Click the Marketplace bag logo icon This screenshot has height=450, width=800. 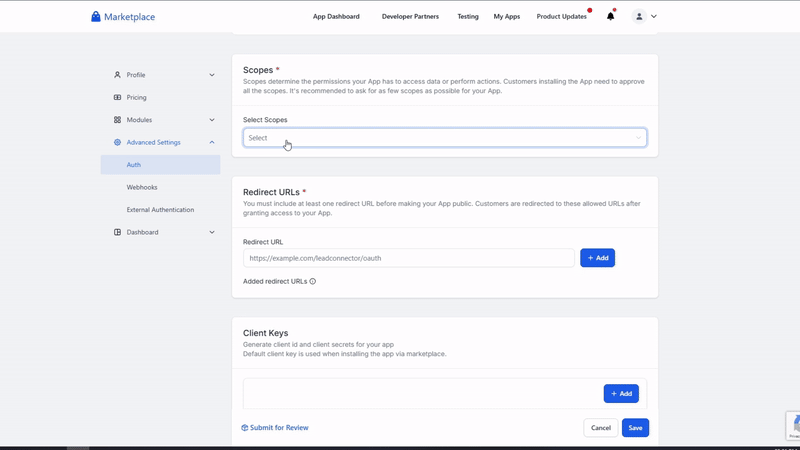click(x=95, y=16)
